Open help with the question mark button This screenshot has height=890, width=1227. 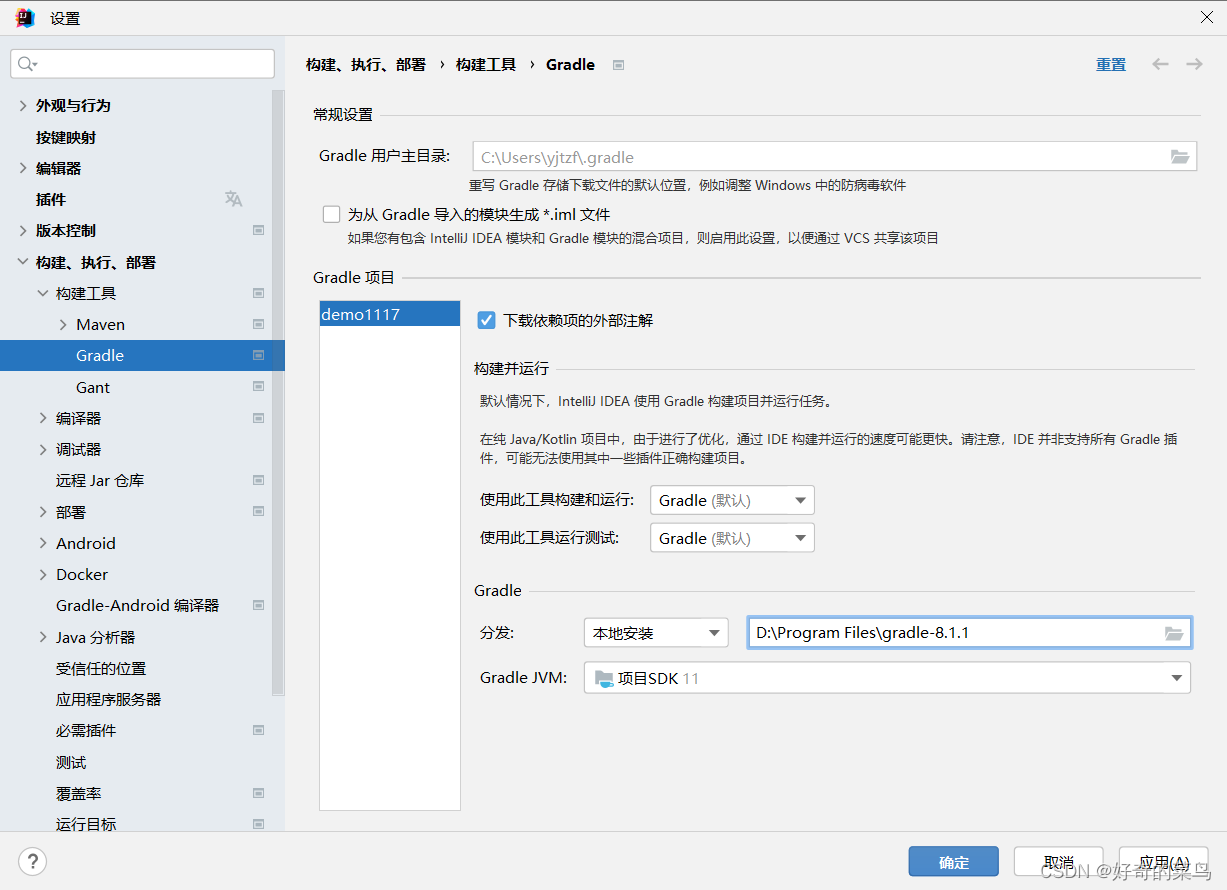(x=33, y=861)
